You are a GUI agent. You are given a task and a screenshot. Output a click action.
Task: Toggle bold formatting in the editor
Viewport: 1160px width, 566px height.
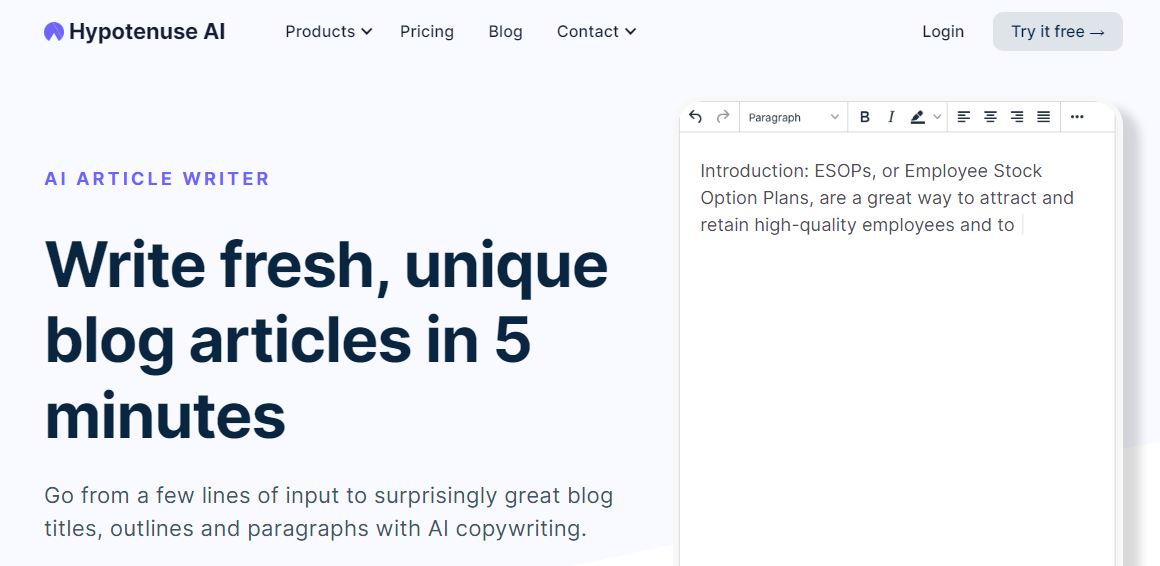coord(864,117)
